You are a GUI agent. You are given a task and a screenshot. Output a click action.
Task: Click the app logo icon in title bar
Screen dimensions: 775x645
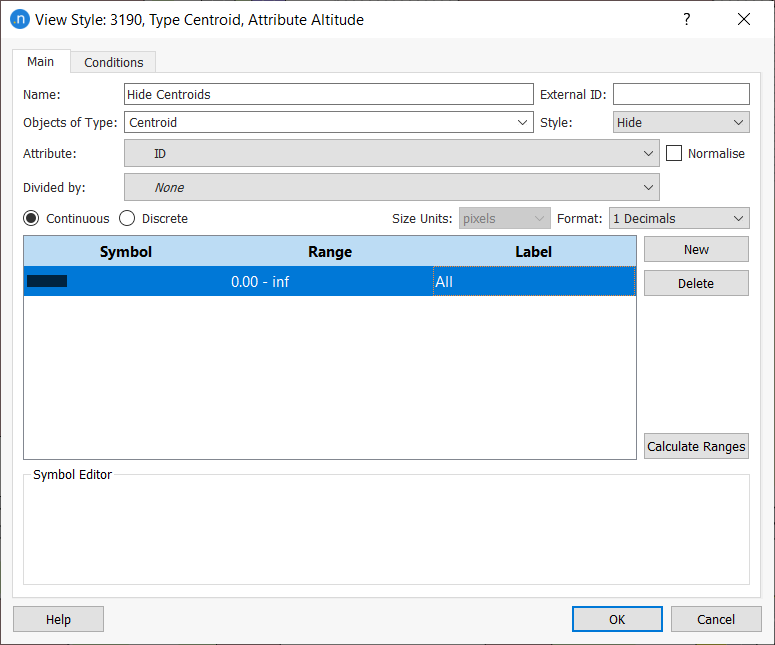[x=18, y=19]
